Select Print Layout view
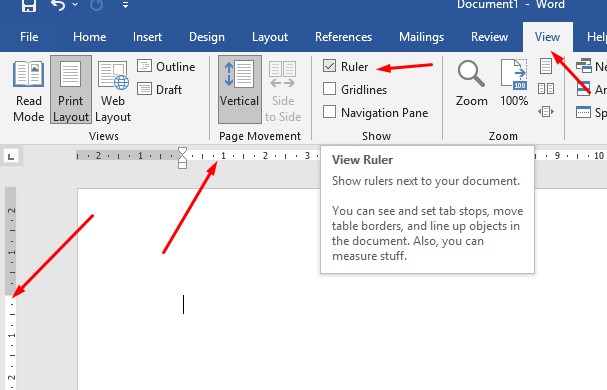This screenshot has width=607, height=390. click(x=71, y=90)
